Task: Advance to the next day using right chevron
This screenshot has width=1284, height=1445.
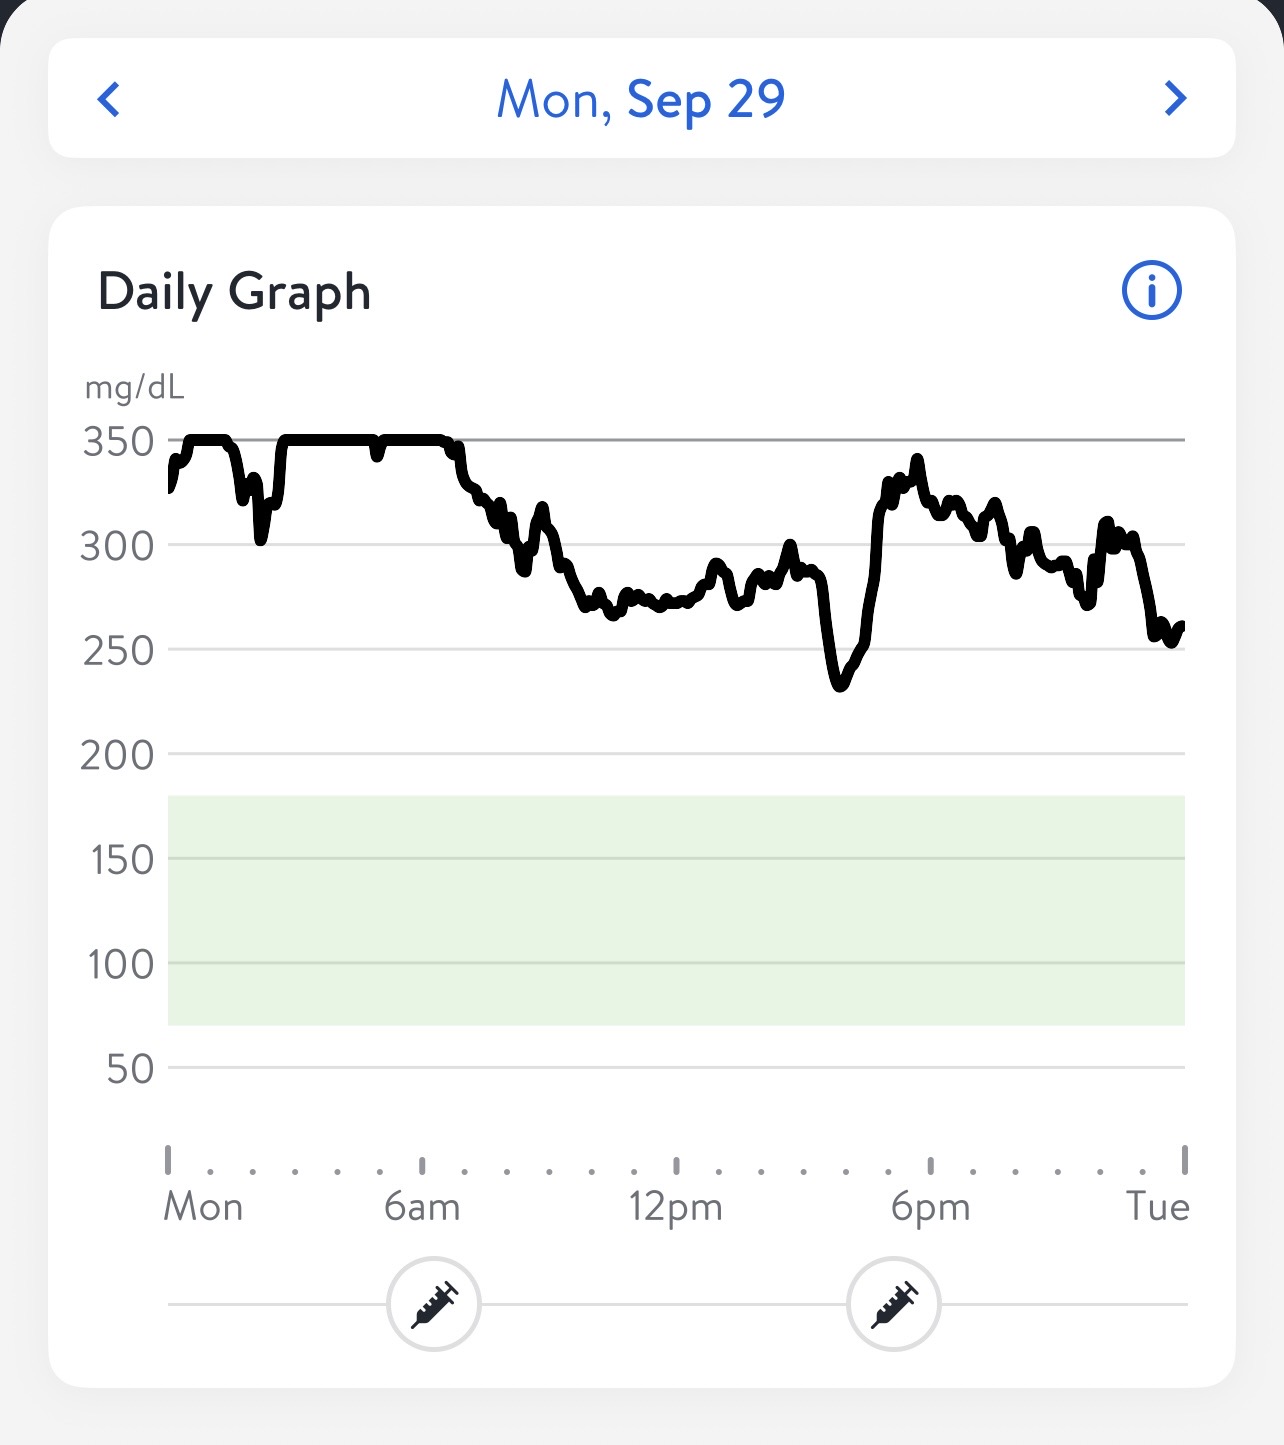Action: 1175,99
